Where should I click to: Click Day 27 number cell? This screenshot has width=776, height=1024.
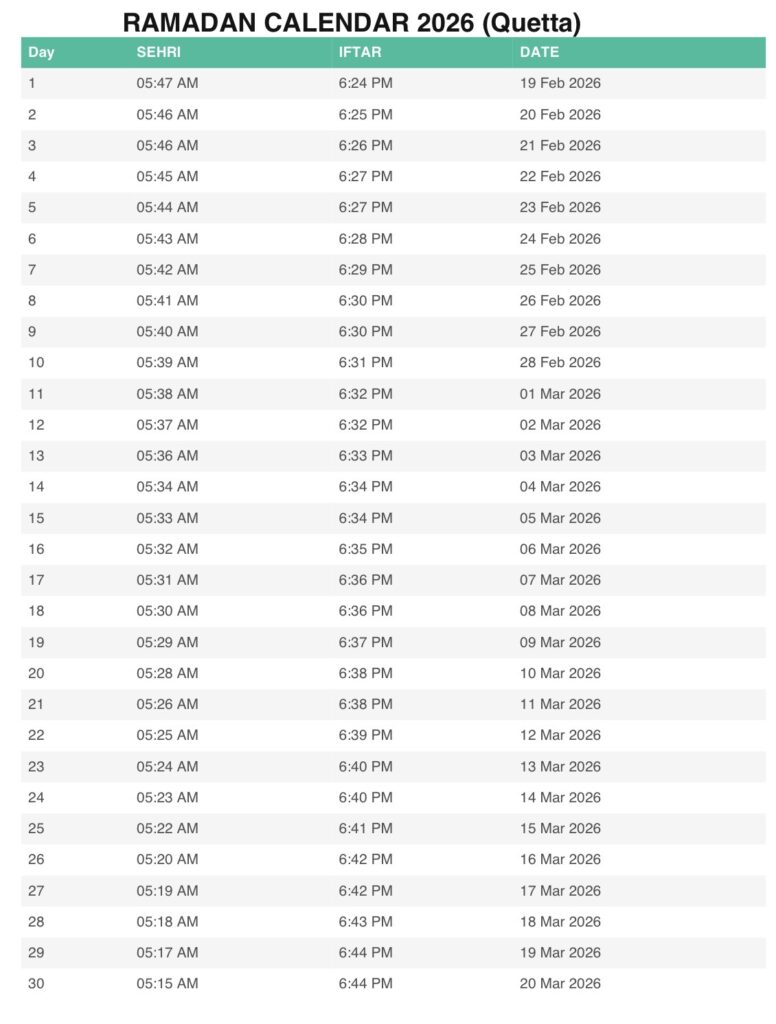point(36,890)
